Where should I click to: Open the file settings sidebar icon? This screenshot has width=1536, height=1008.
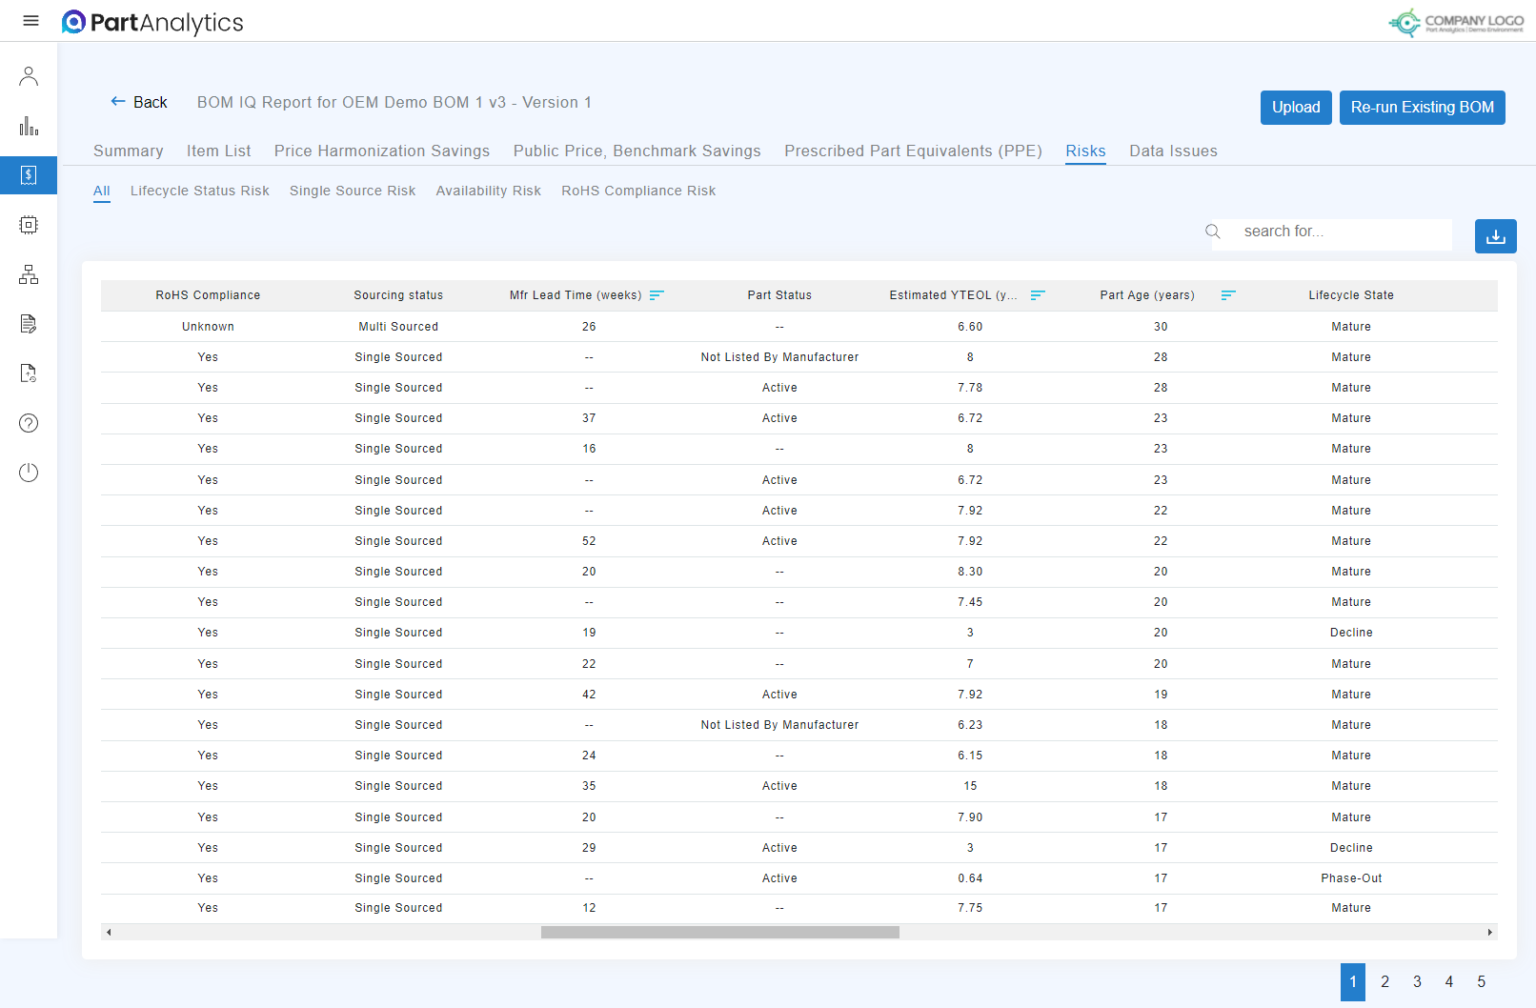(29, 373)
